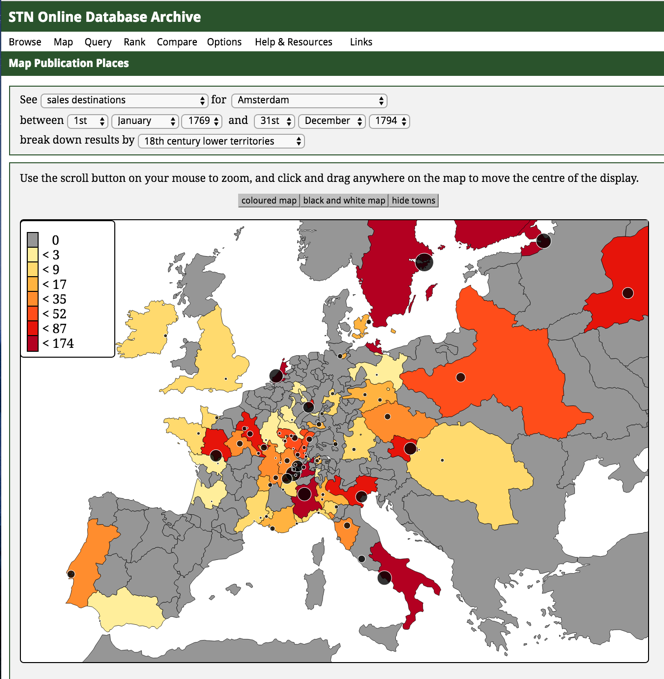Viewport: 664px width, 679px height.
Task: Toggle the hide towns button
Action: click(x=413, y=200)
